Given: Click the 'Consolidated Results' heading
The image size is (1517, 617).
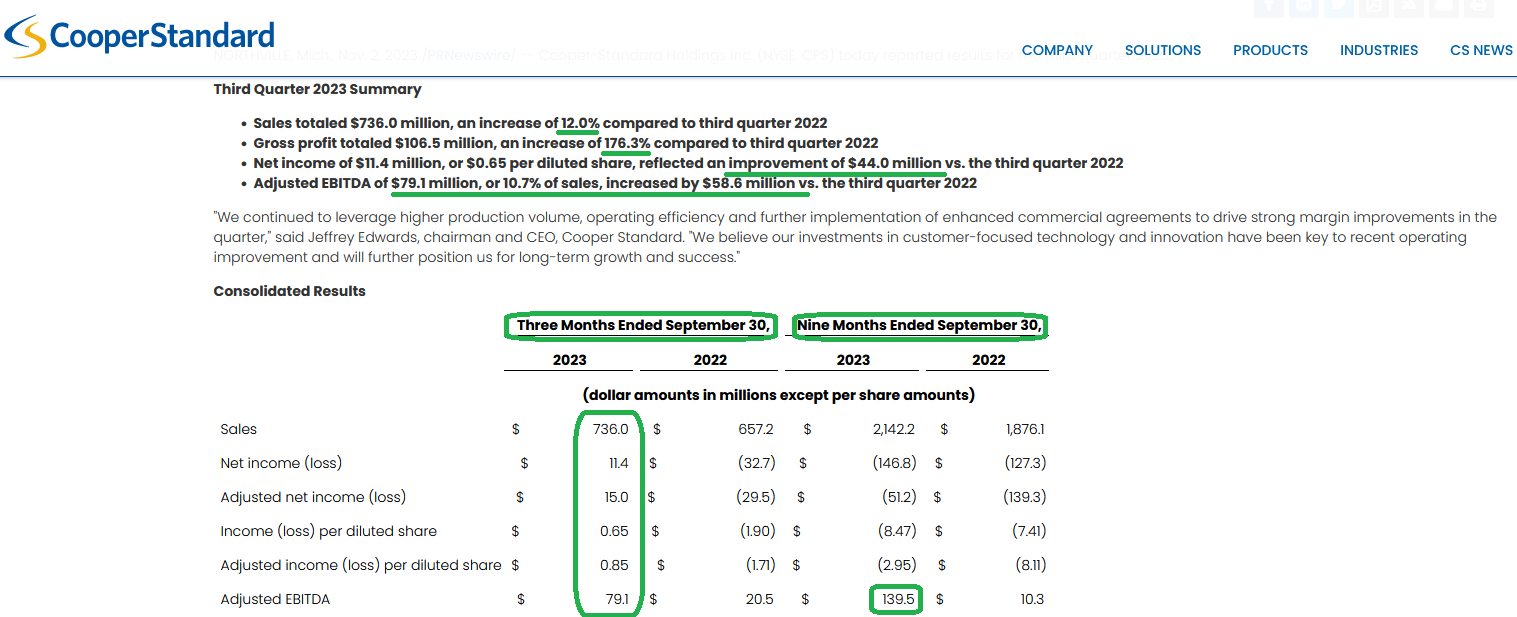Looking at the screenshot, I should click(290, 291).
